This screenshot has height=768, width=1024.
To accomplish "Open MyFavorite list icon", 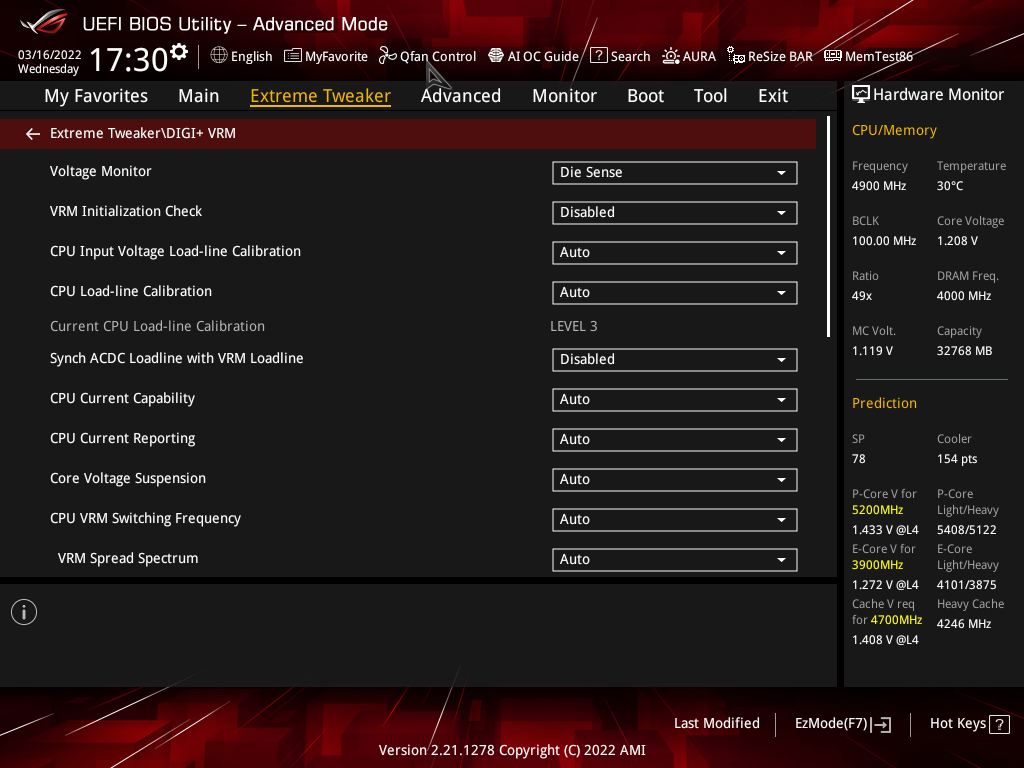I will (293, 56).
